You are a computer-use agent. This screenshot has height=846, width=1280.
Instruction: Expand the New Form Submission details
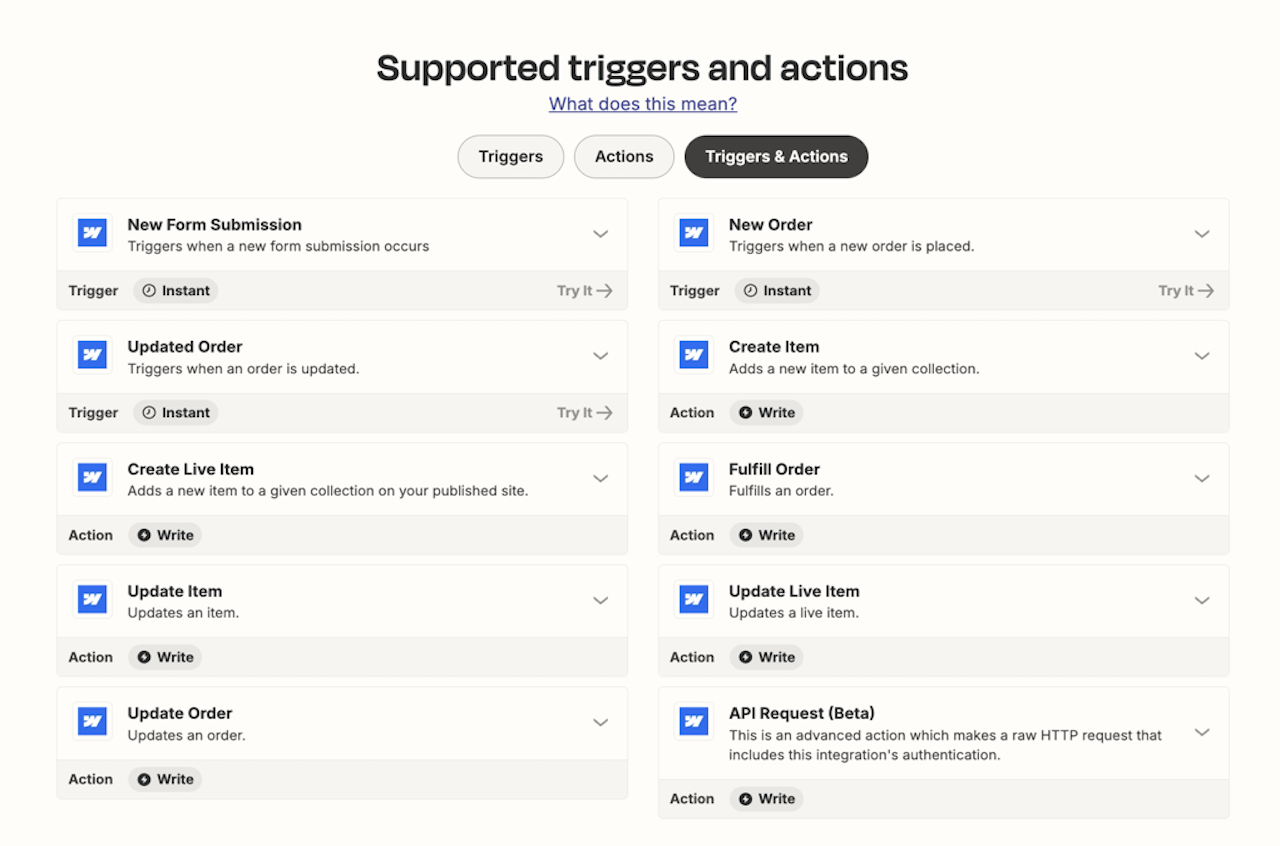(x=601, y=233)
